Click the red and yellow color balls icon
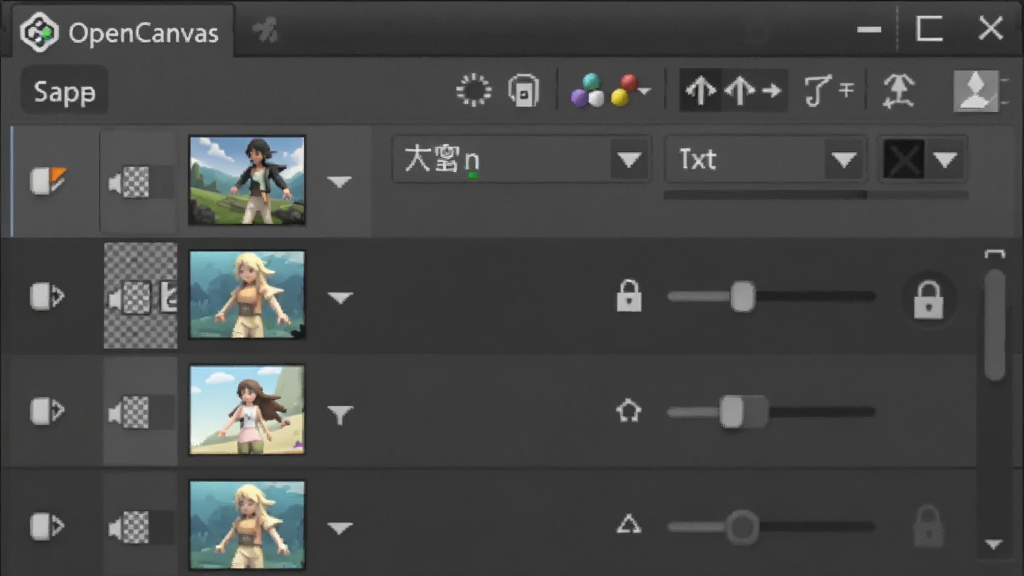 [x=625, y=90]
